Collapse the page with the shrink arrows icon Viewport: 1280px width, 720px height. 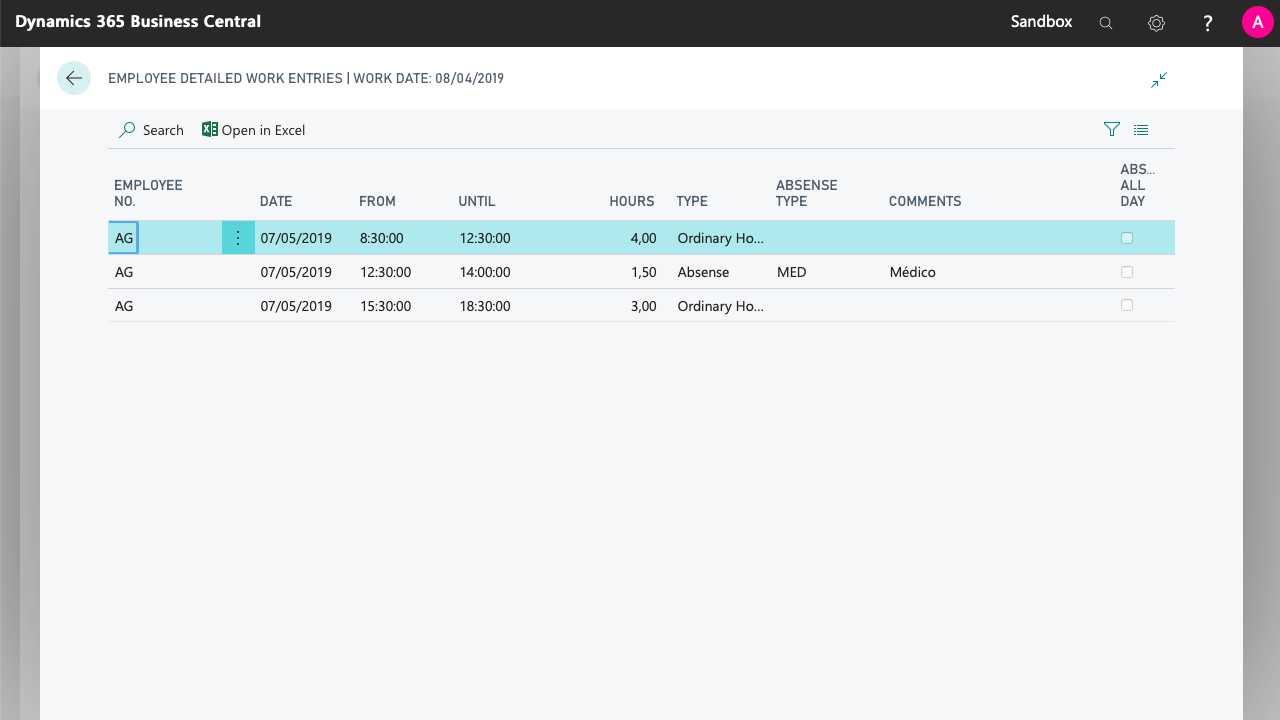1159,80
